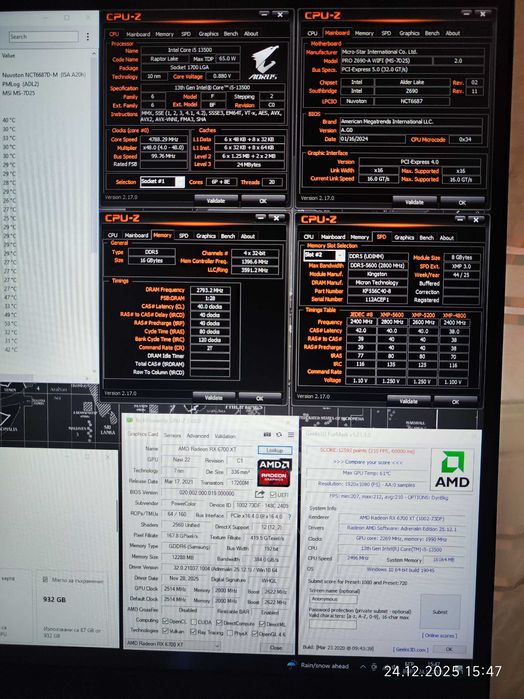This screenshot has width=524, height=699.
Task: Open the AMD Radeon RX 6700 XT card dropdown
Action: coord(173,644)
